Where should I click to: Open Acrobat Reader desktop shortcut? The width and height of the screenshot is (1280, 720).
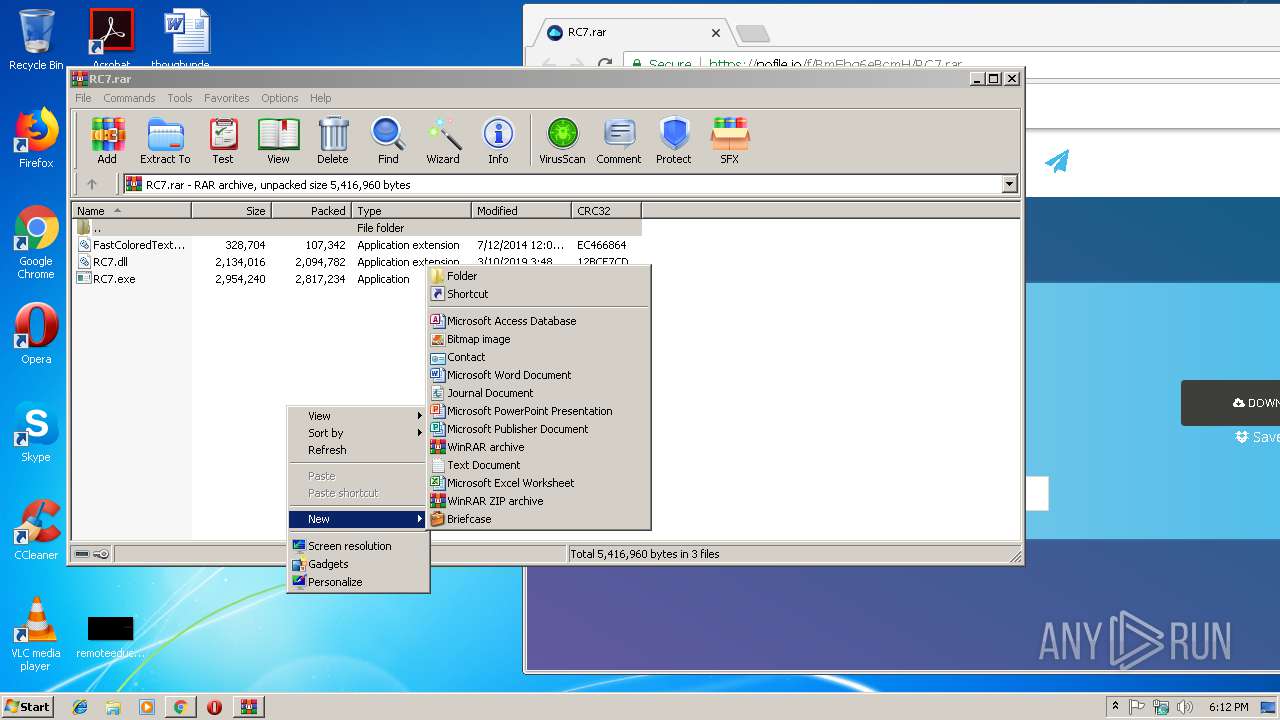coord(111,40)
